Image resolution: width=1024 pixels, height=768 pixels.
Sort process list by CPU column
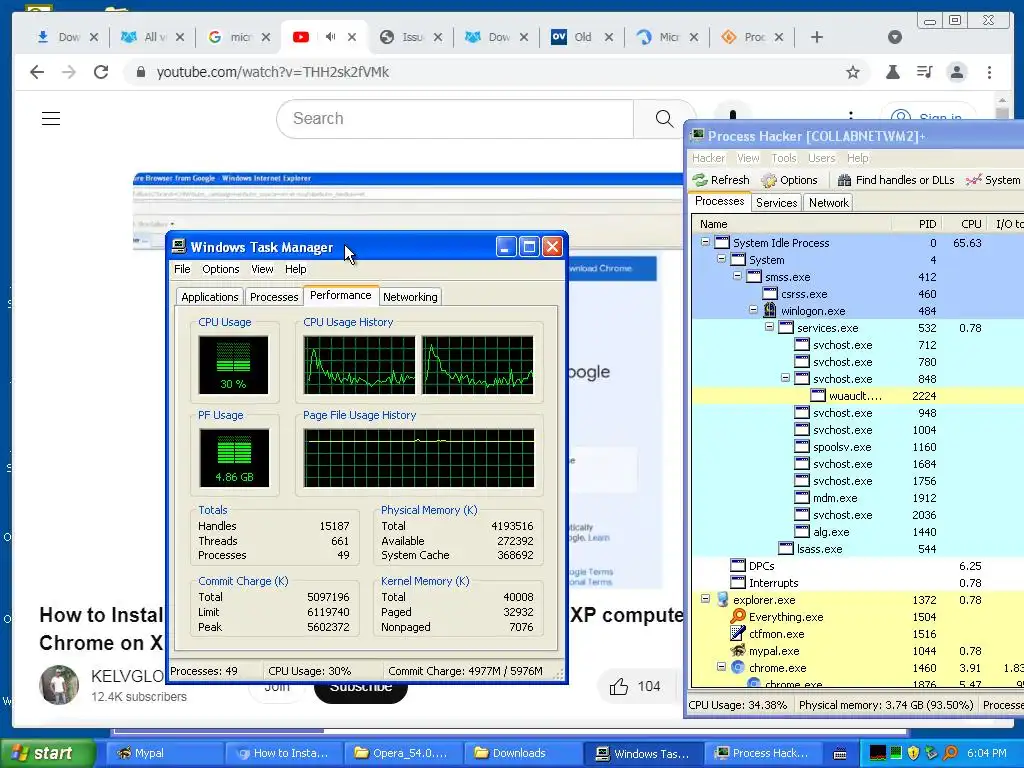pyautogui.click(x=965, y=224)
